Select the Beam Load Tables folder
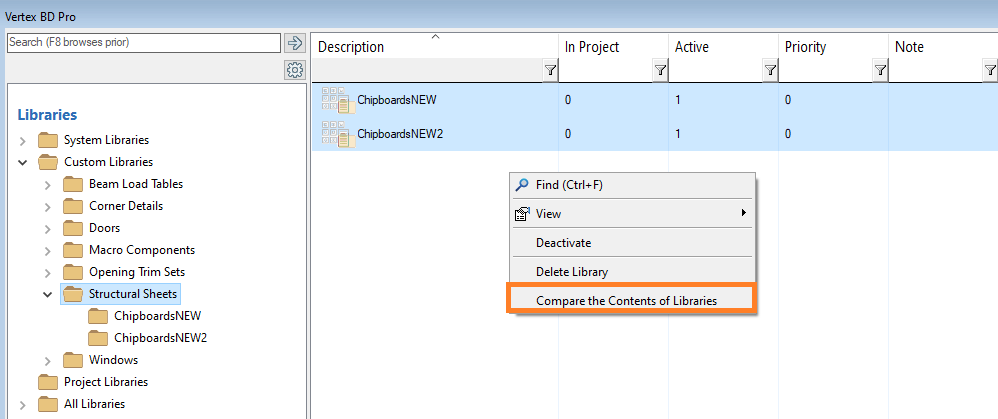 tap(135, 184)
